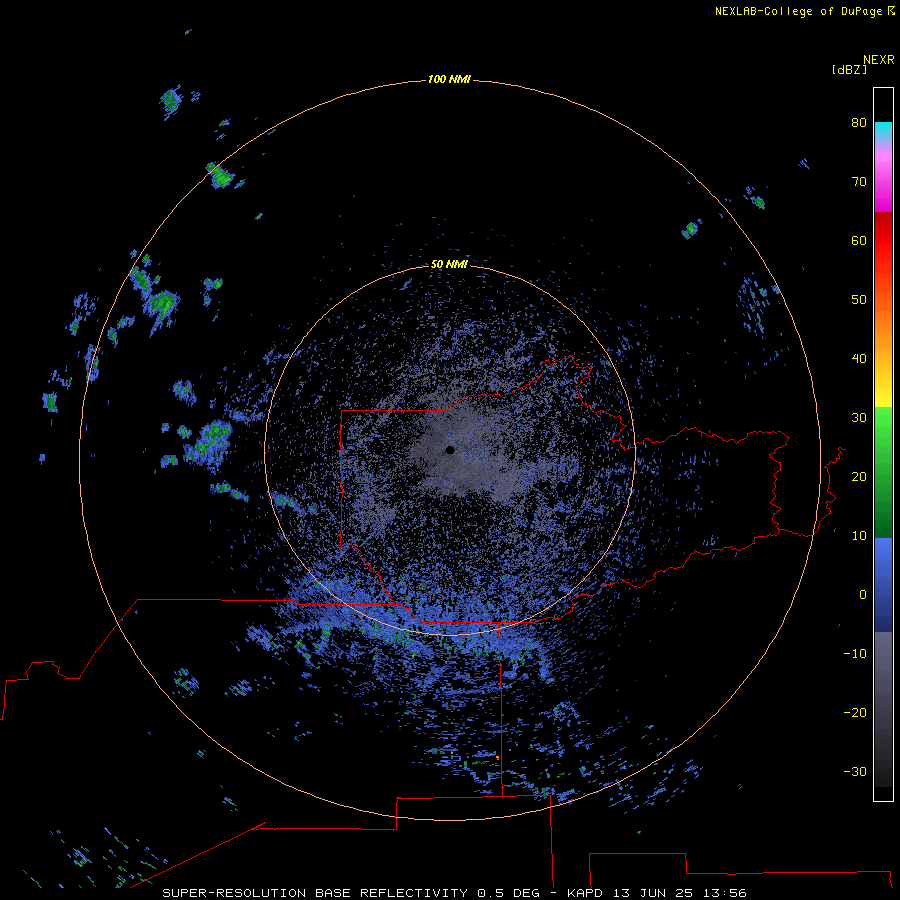This screenshot has height=900, width=900.
Task: Click the NEXR label above color scale
Action: pyautogui.click(x=878, y=60)
